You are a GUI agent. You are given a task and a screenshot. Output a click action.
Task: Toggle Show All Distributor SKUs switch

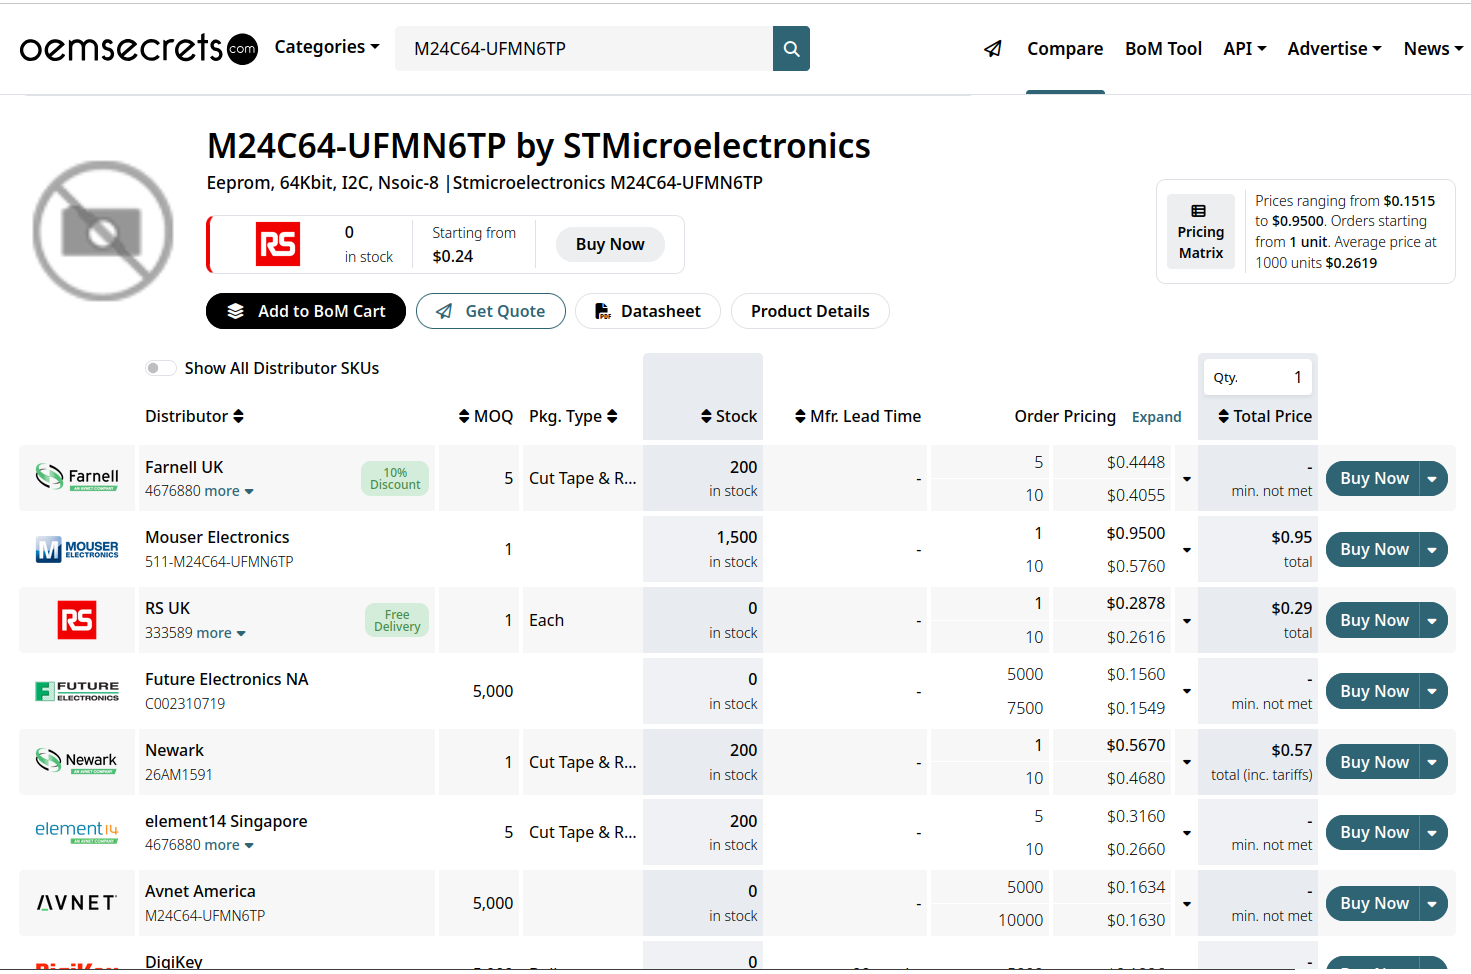coord(160,368)
